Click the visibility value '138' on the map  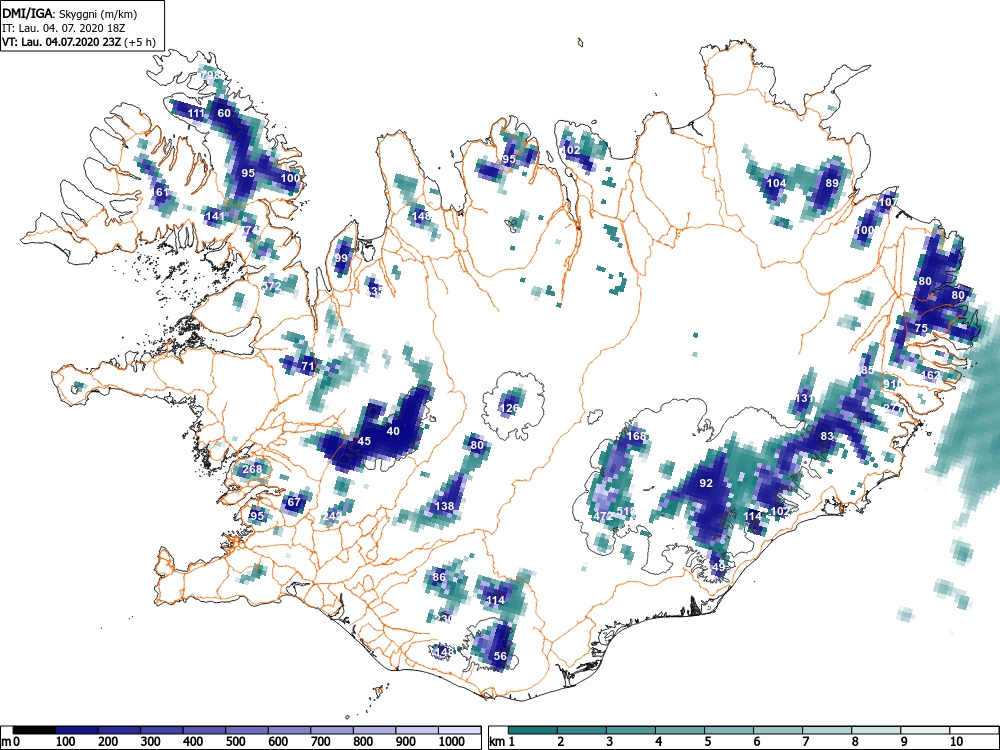point(444,506)
